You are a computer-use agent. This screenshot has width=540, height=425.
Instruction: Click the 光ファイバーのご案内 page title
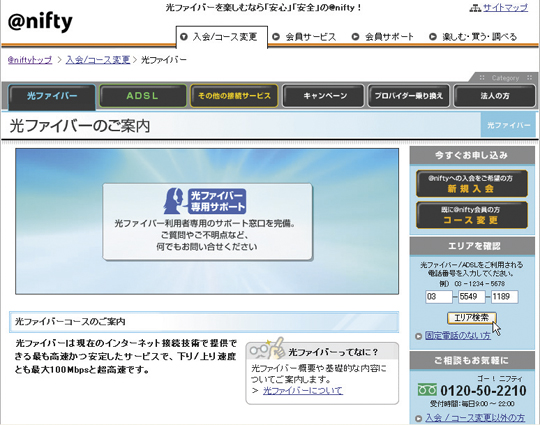(80, 126)
